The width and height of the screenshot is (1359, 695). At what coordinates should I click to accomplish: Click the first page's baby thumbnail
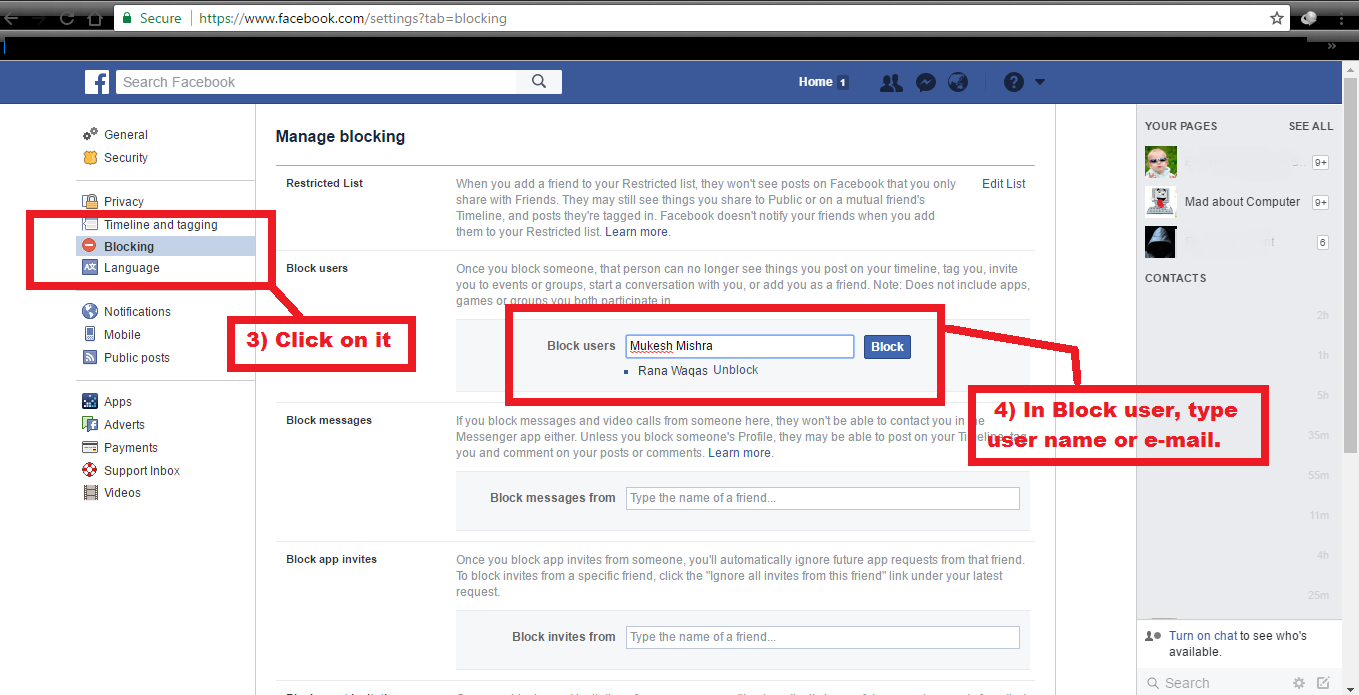click(1161, 161)
